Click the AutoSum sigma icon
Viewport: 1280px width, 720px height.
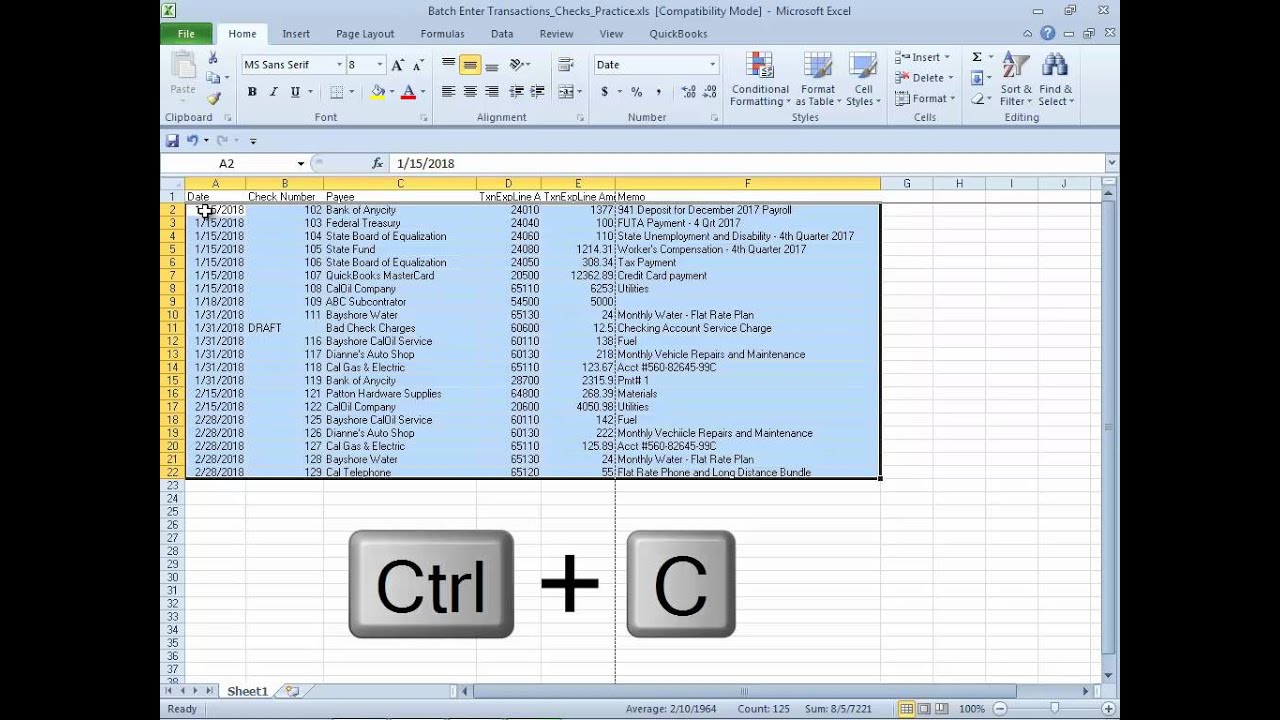pos(977,57)
